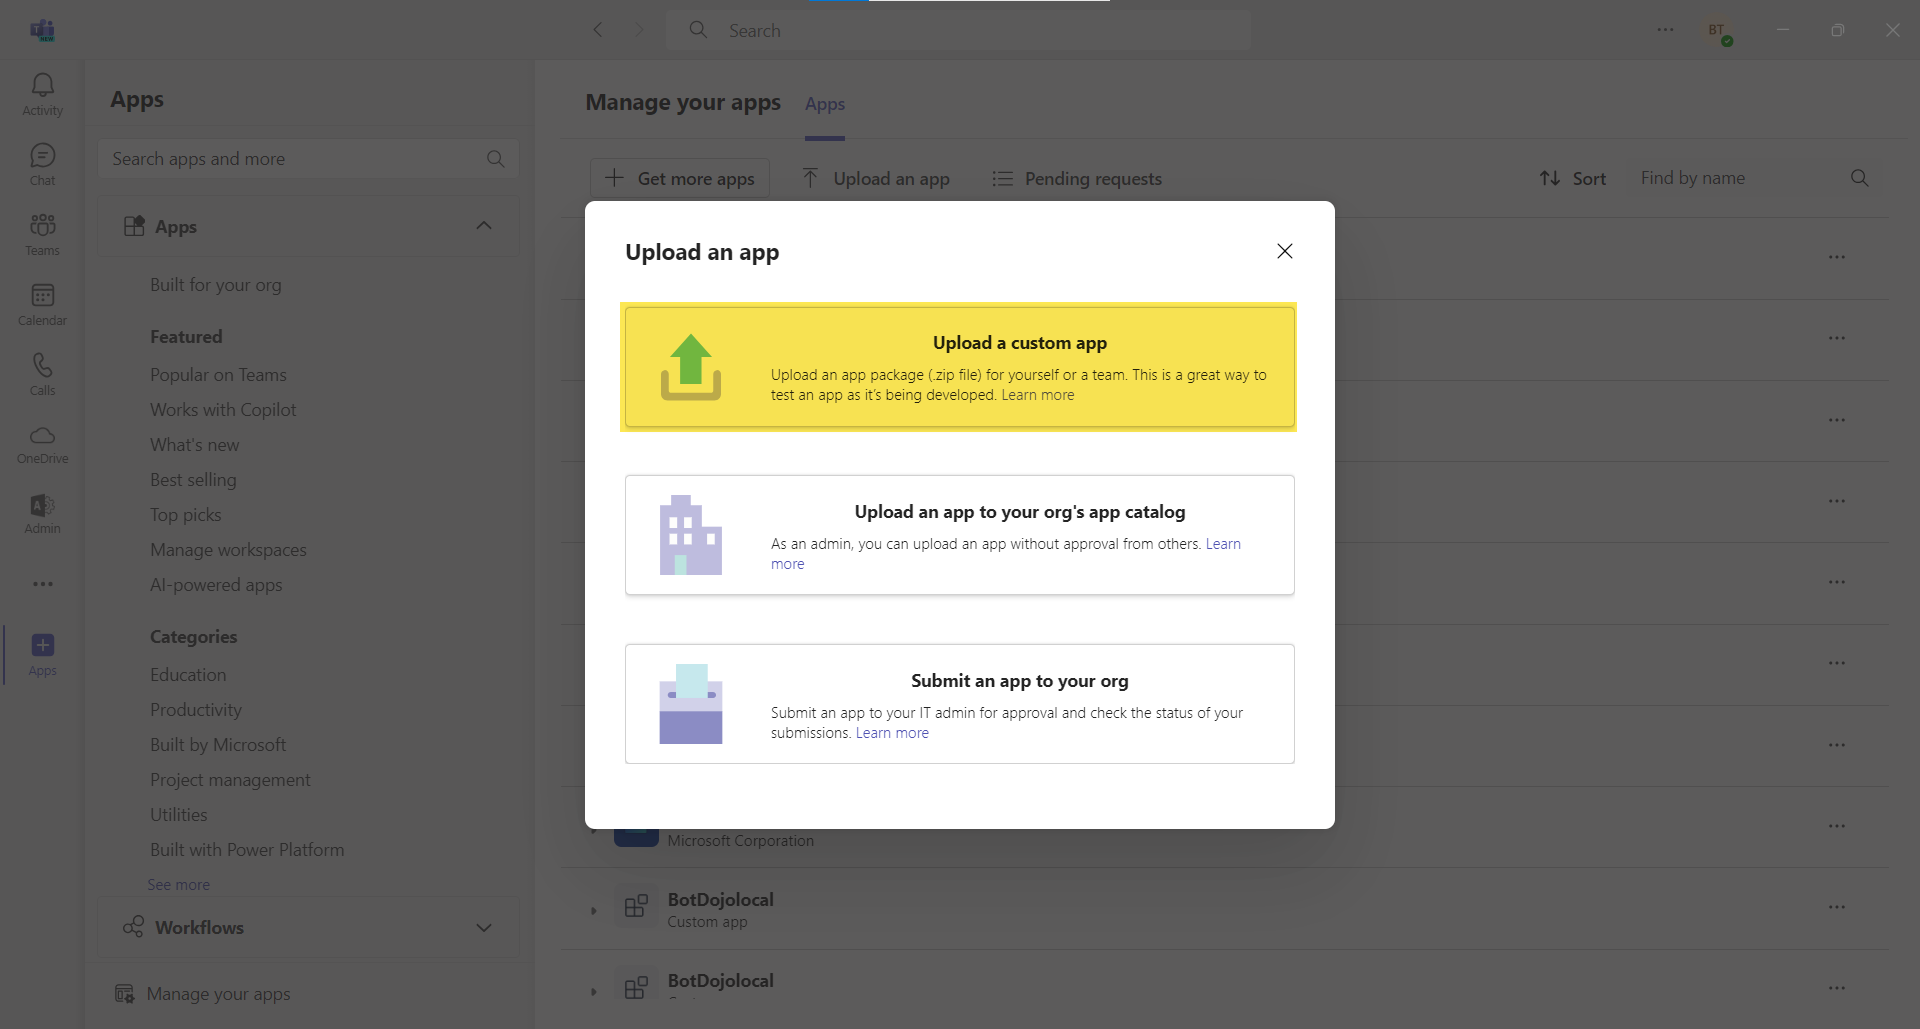Choose the Education category
Viewport: 1920px width, 1029px height.
188,675
